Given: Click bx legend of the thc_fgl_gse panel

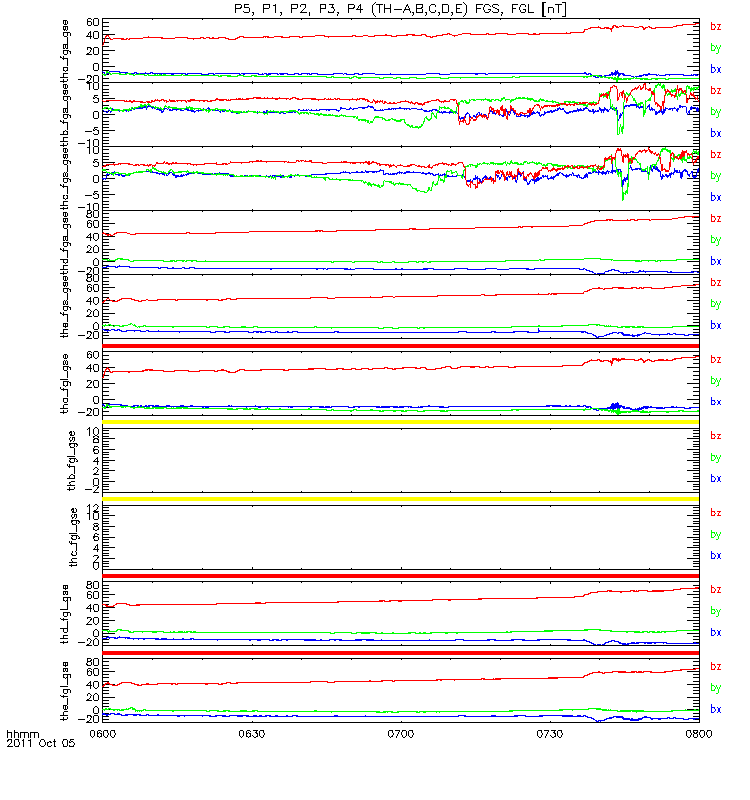Looking at the screenshot, I should [x=716, y=556].
